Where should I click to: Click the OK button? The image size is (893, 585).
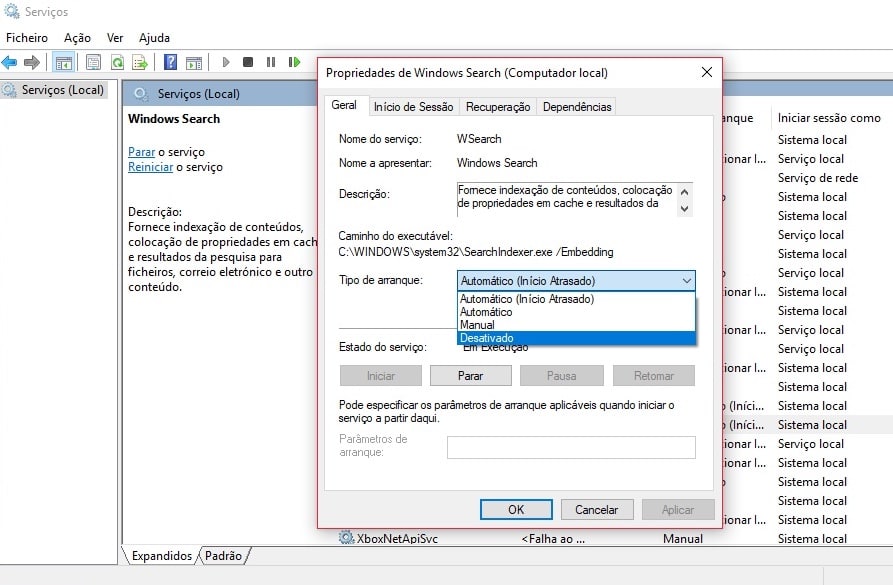[516, 509]
